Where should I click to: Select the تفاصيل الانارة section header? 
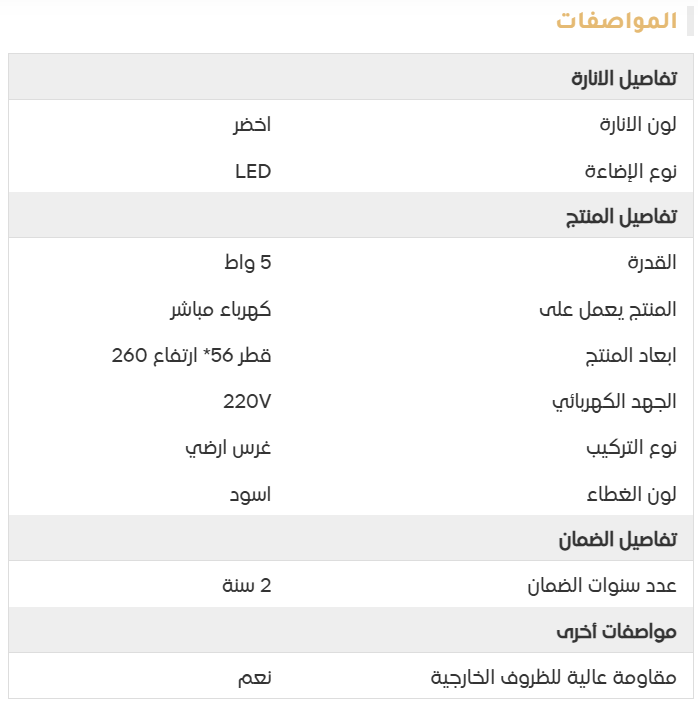click(x=623, y=78)
